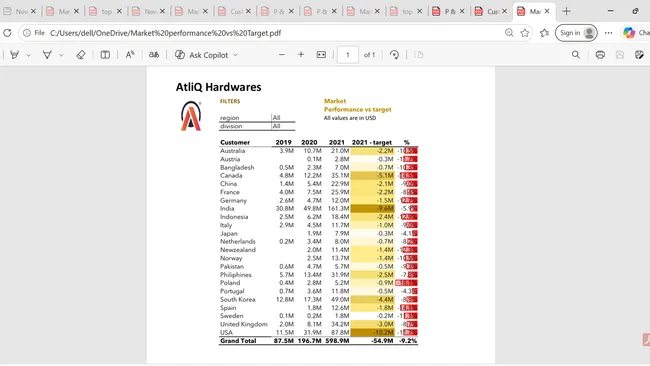The width and height of the screenshot is (650, 366).
Task: Start Read aloud from PDF toolbar
Action: (x=130, y=55)
